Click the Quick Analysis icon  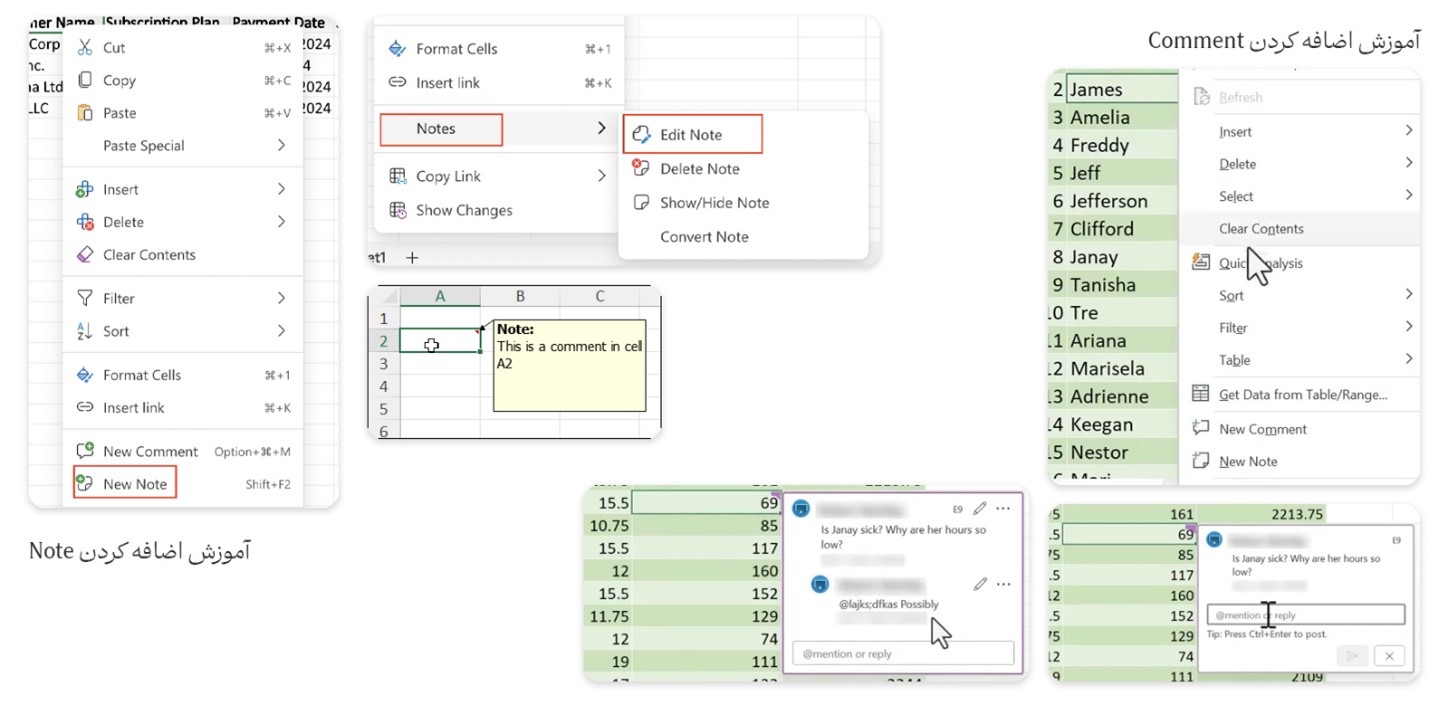pyautogui.click(x=1200, y=262)
